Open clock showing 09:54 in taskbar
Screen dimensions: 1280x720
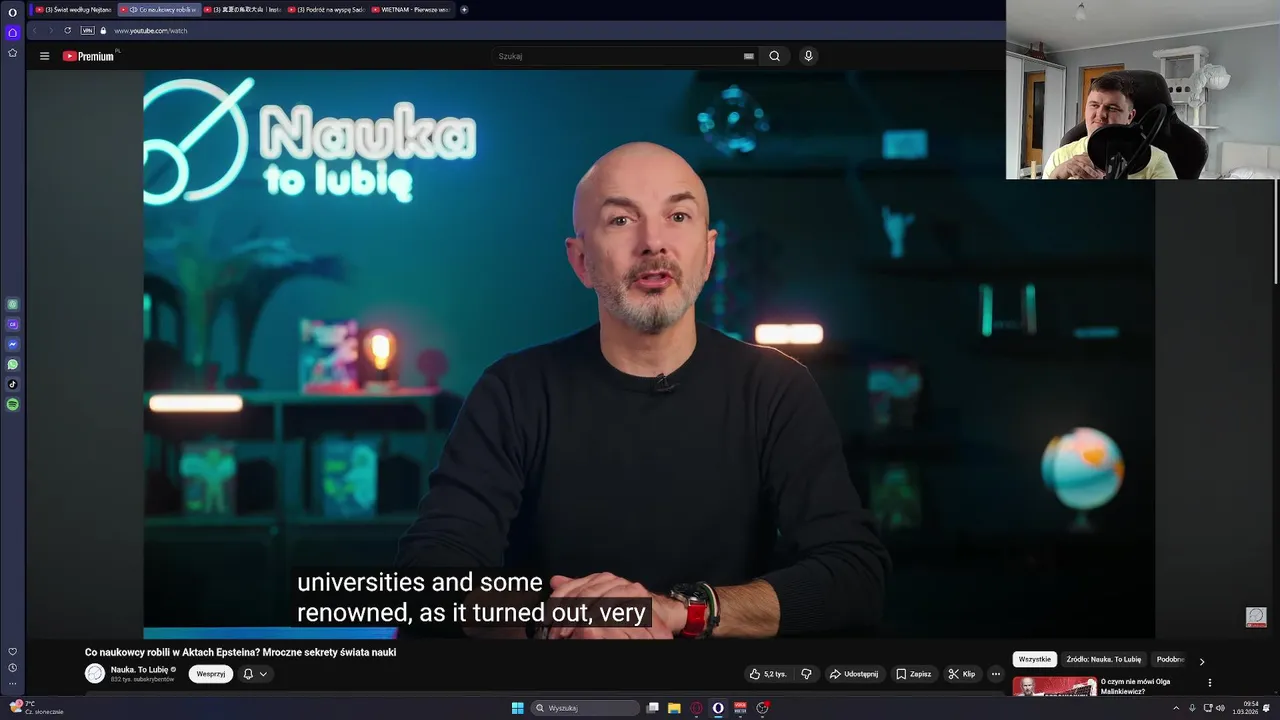coord(1245,708)
